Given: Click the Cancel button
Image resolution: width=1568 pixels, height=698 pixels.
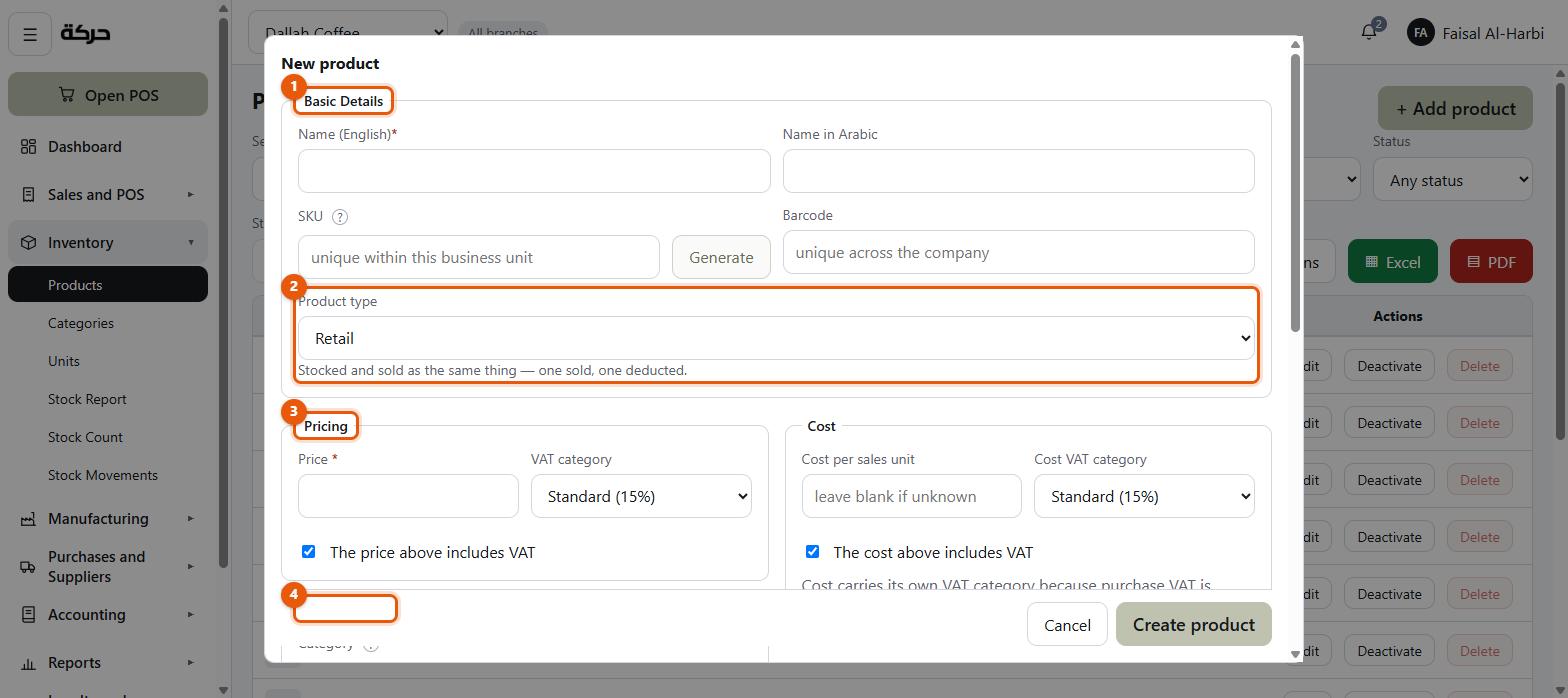Looking at the screenshot, I should point(1067,624).
